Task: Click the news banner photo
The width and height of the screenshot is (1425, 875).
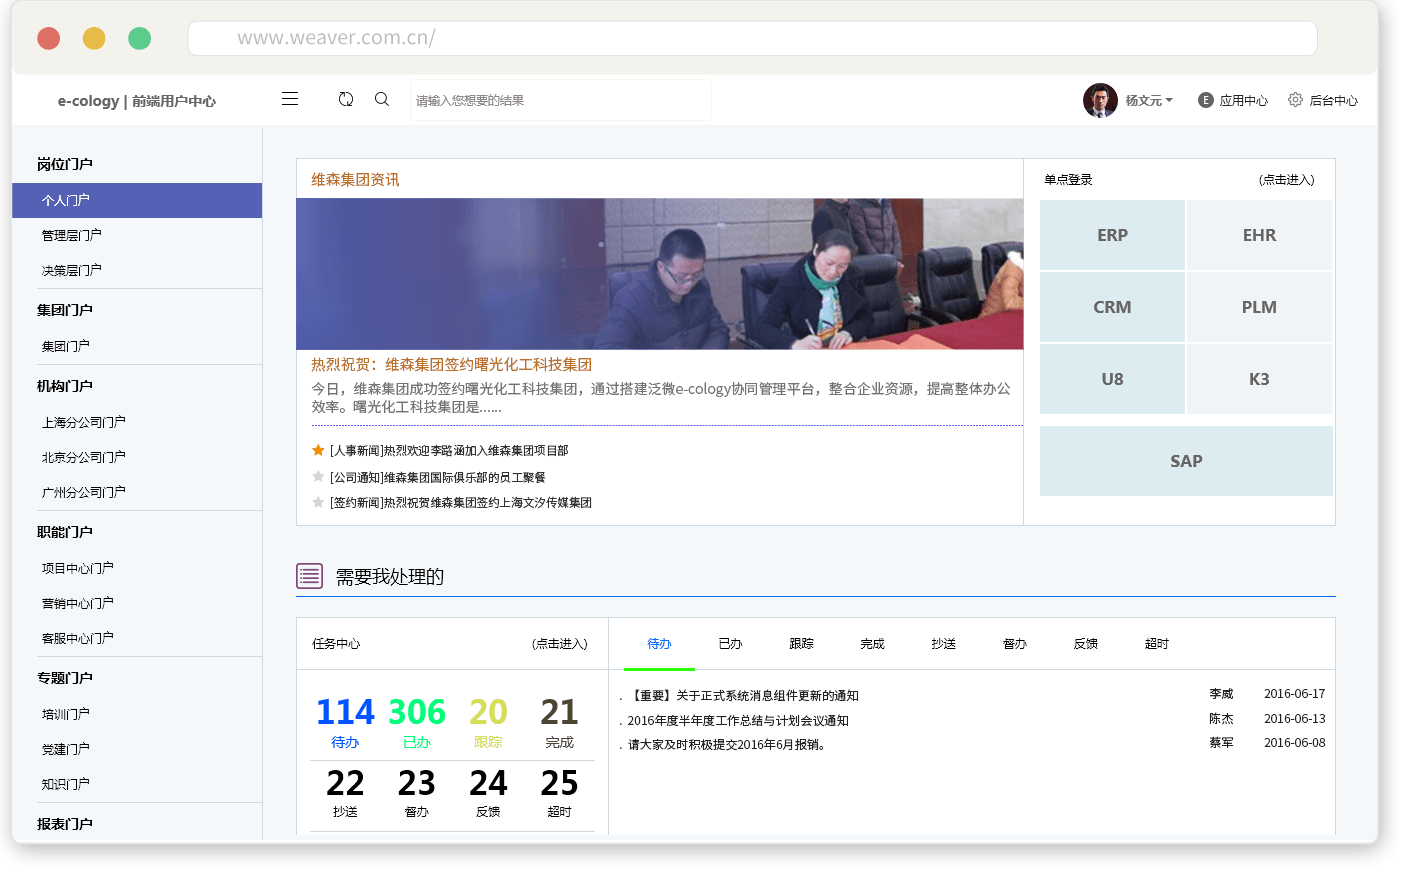Action: click(x=659, y=273)
